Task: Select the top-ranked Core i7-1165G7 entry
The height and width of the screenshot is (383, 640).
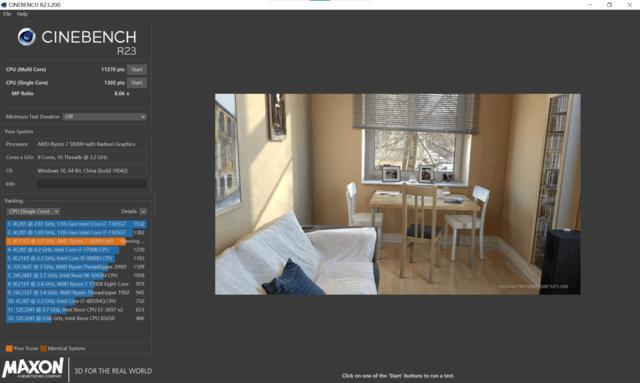Action: point(76,224)
